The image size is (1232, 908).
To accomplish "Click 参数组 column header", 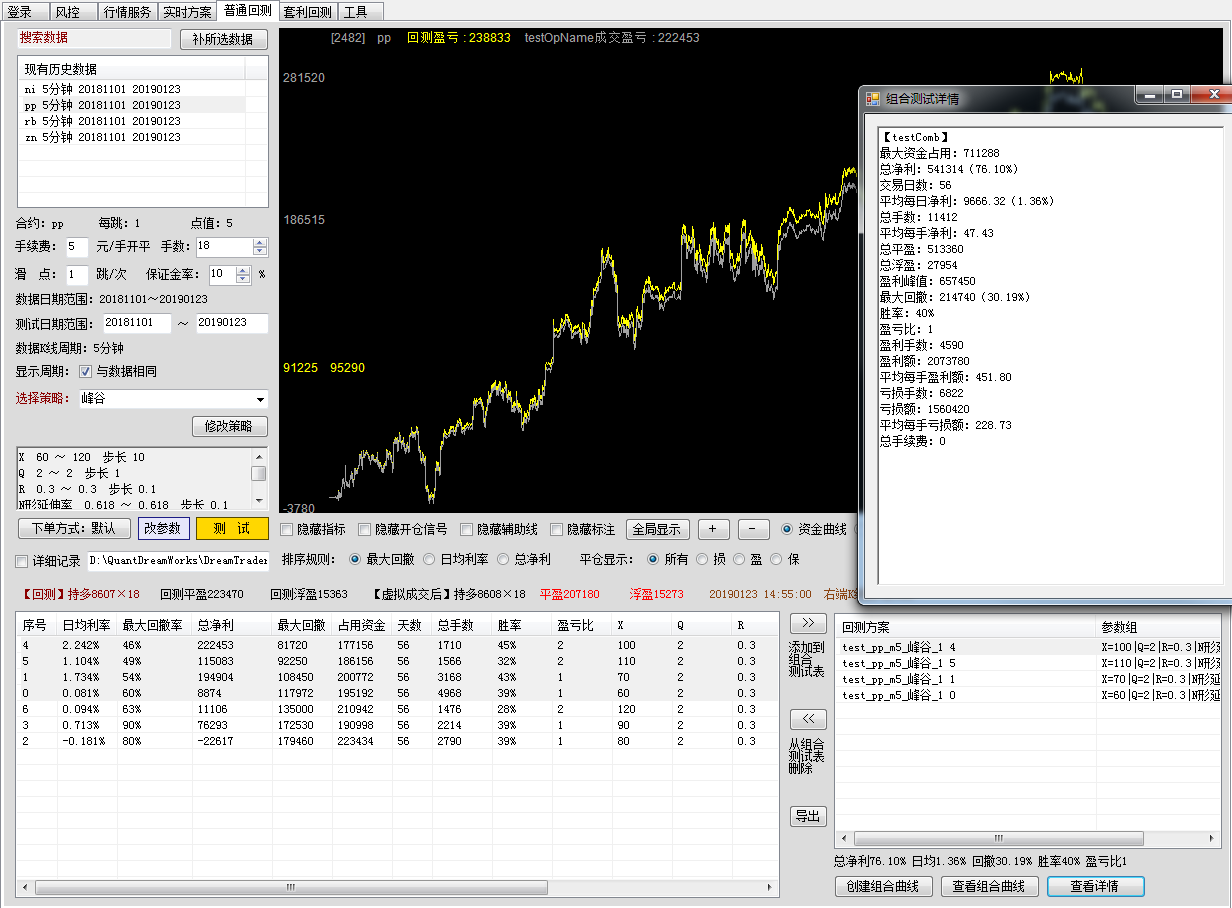I will click(x=1158, y=627).
